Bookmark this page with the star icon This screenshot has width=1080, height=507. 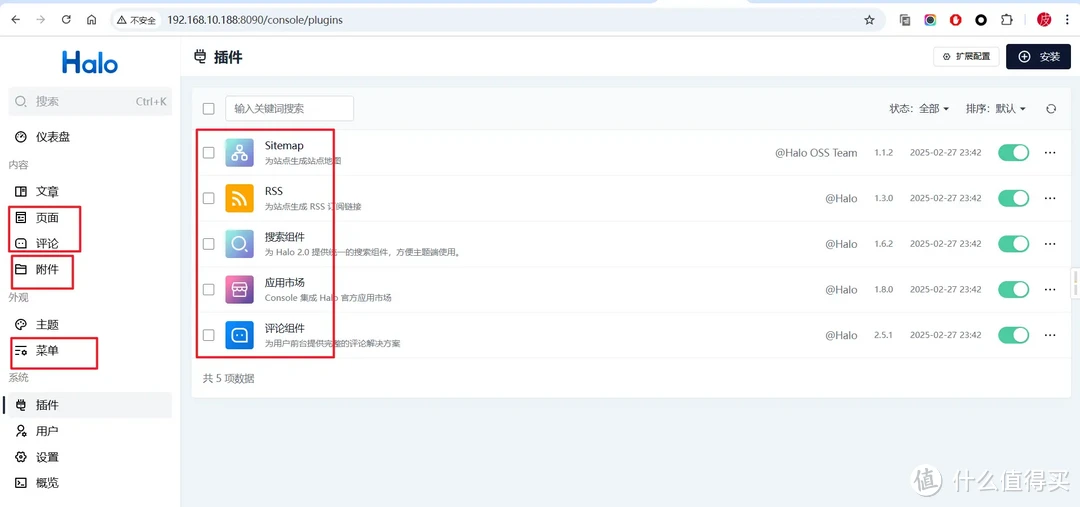click(x=869, y=20)
